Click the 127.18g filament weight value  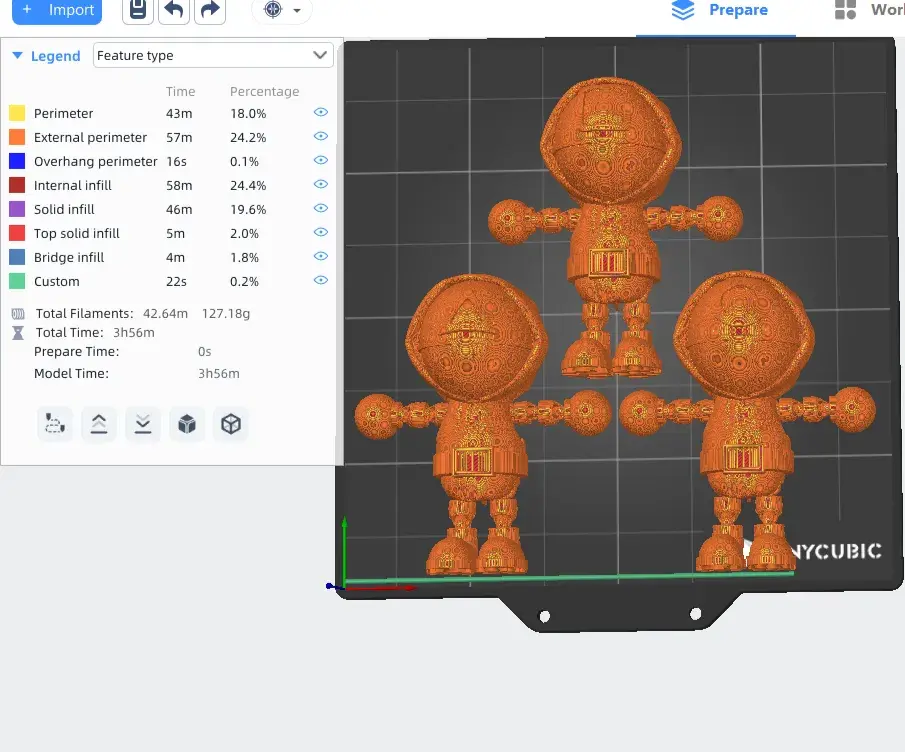pos(226,313)
